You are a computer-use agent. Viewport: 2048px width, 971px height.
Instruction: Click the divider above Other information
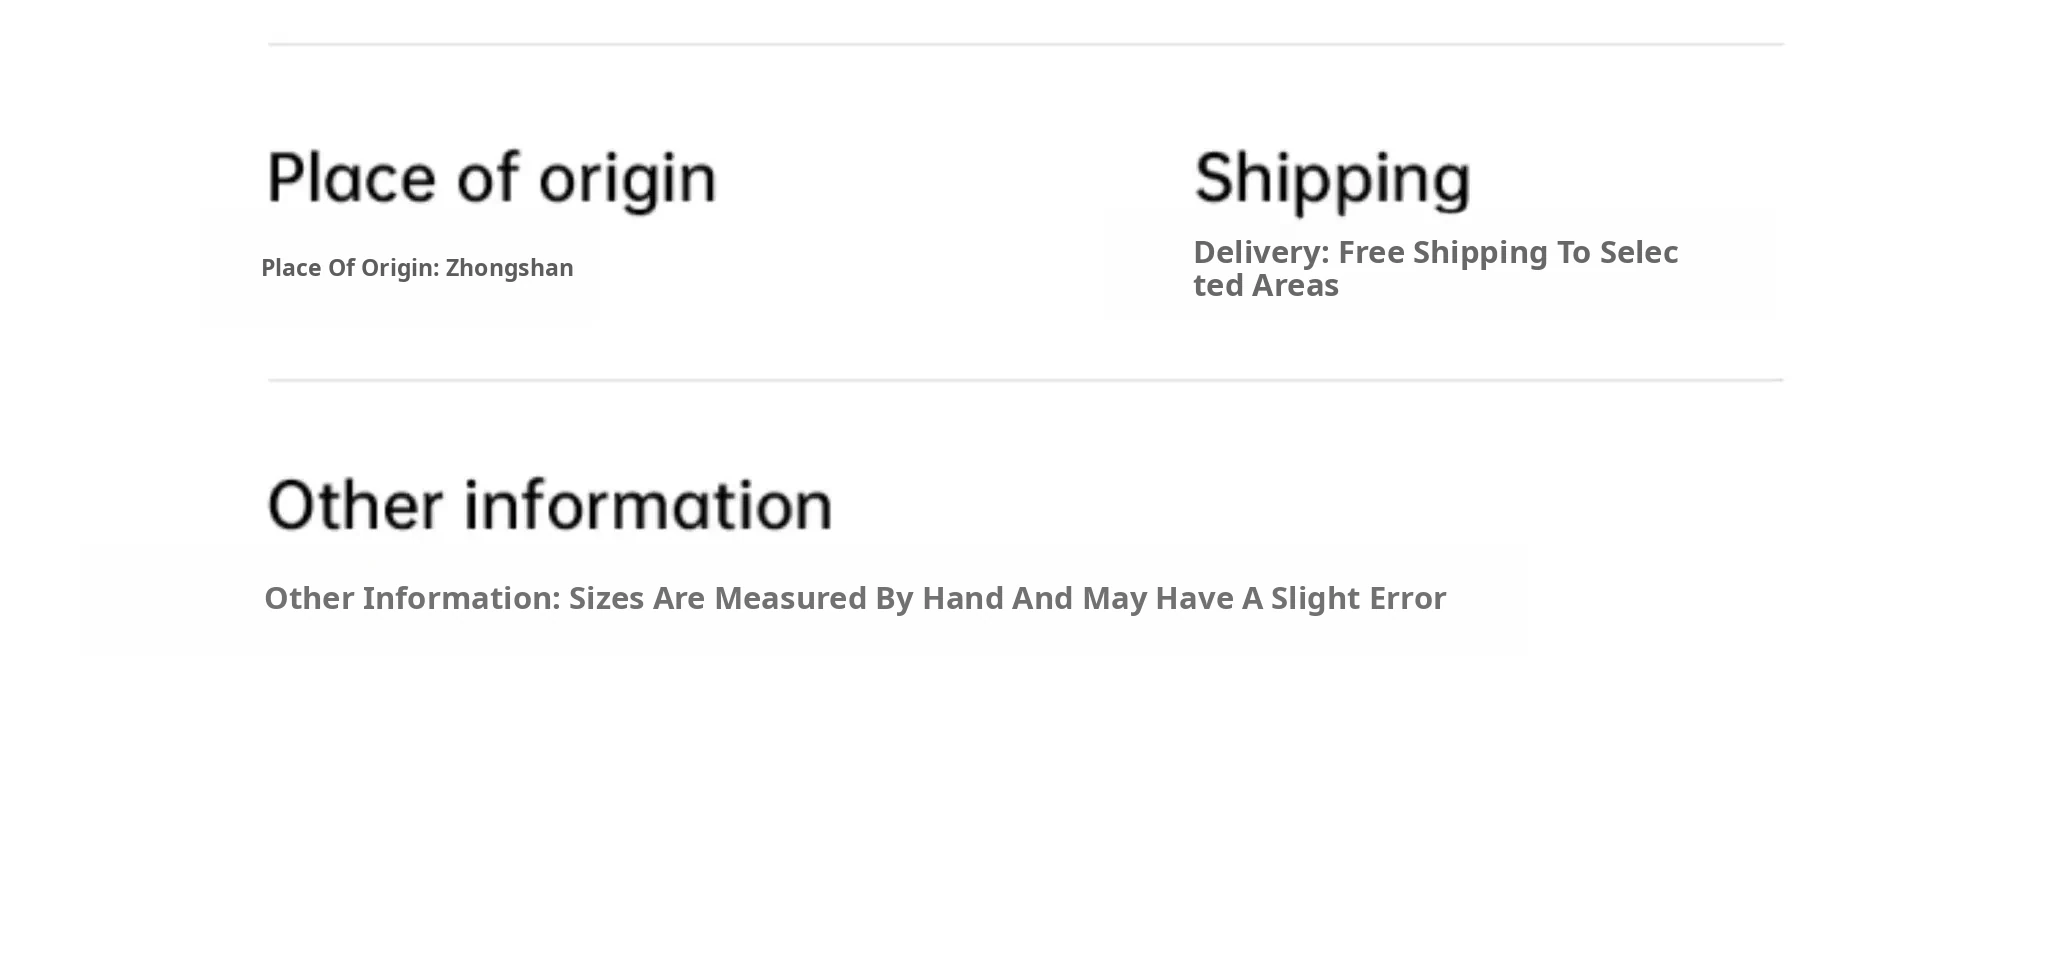click(x=1025, y=380)
